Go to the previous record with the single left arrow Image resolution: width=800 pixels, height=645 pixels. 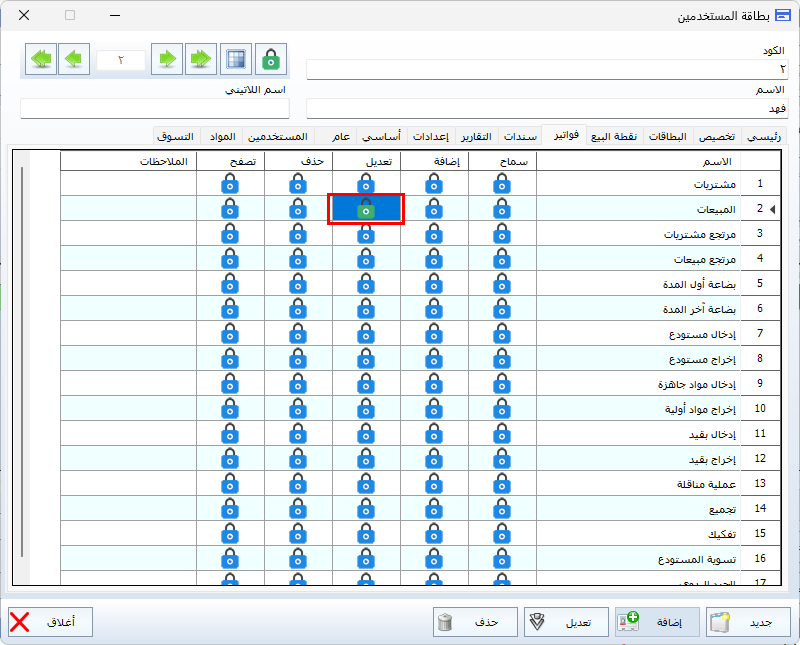click(73, 60)
